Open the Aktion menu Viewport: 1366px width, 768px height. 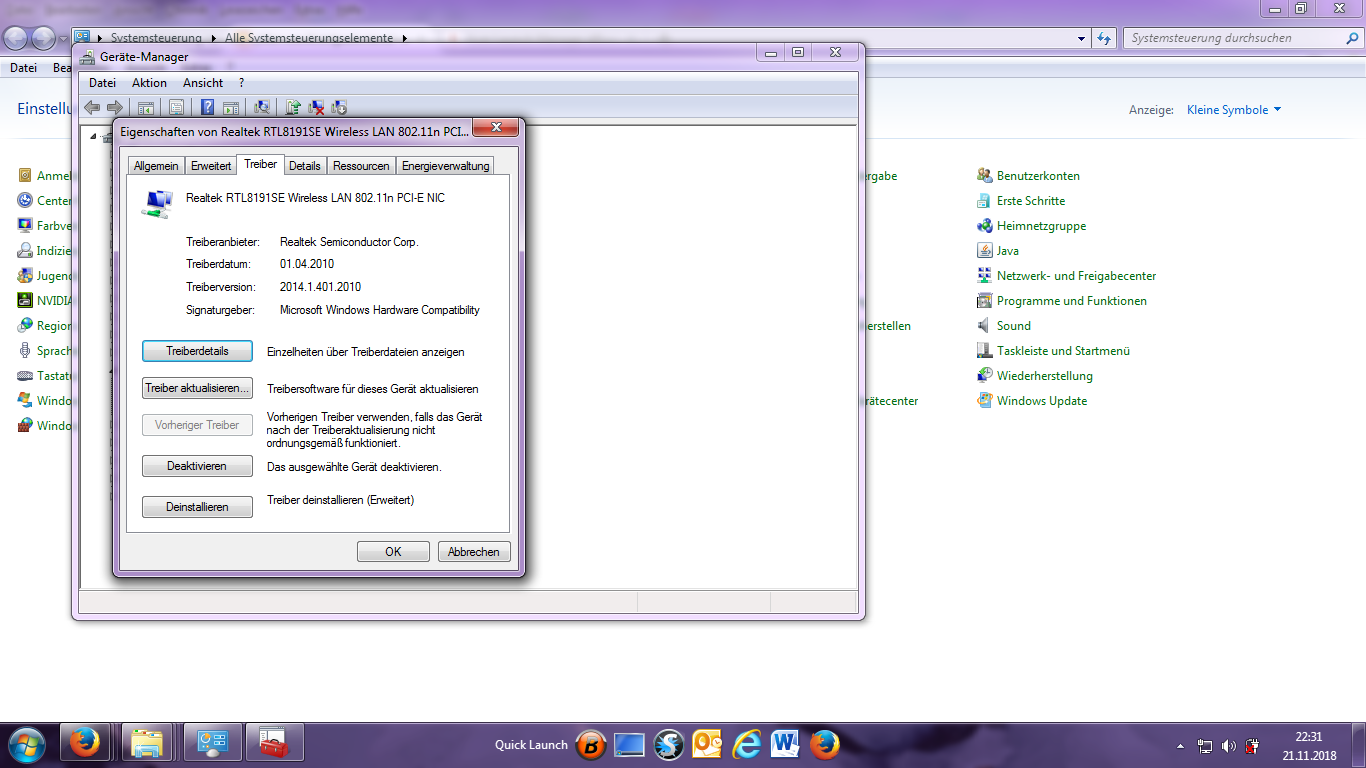(149, 83)
